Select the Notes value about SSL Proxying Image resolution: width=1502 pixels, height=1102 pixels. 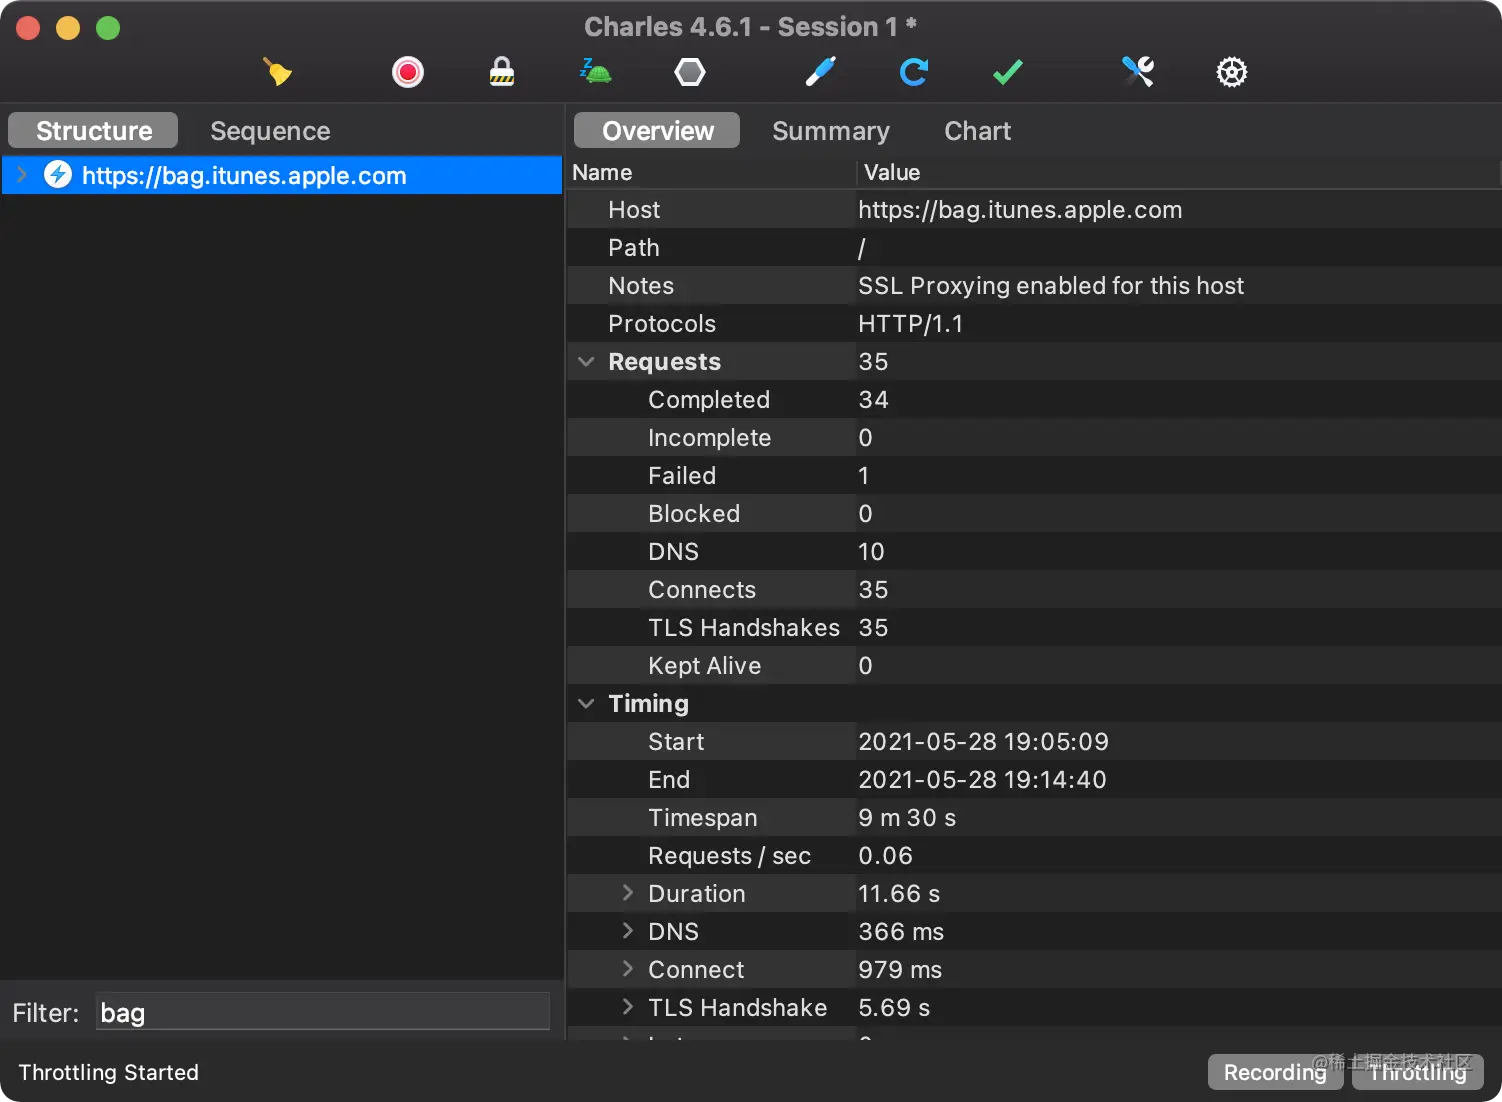(1051, 286)
